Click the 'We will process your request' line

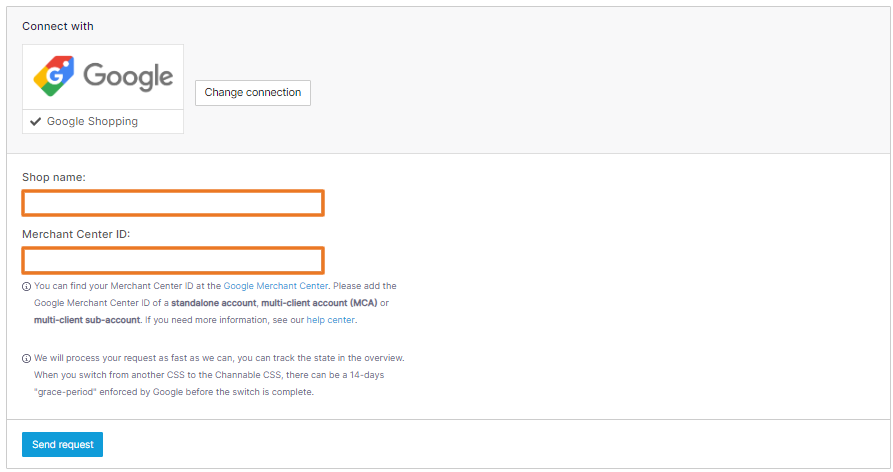tap(219, 358)
